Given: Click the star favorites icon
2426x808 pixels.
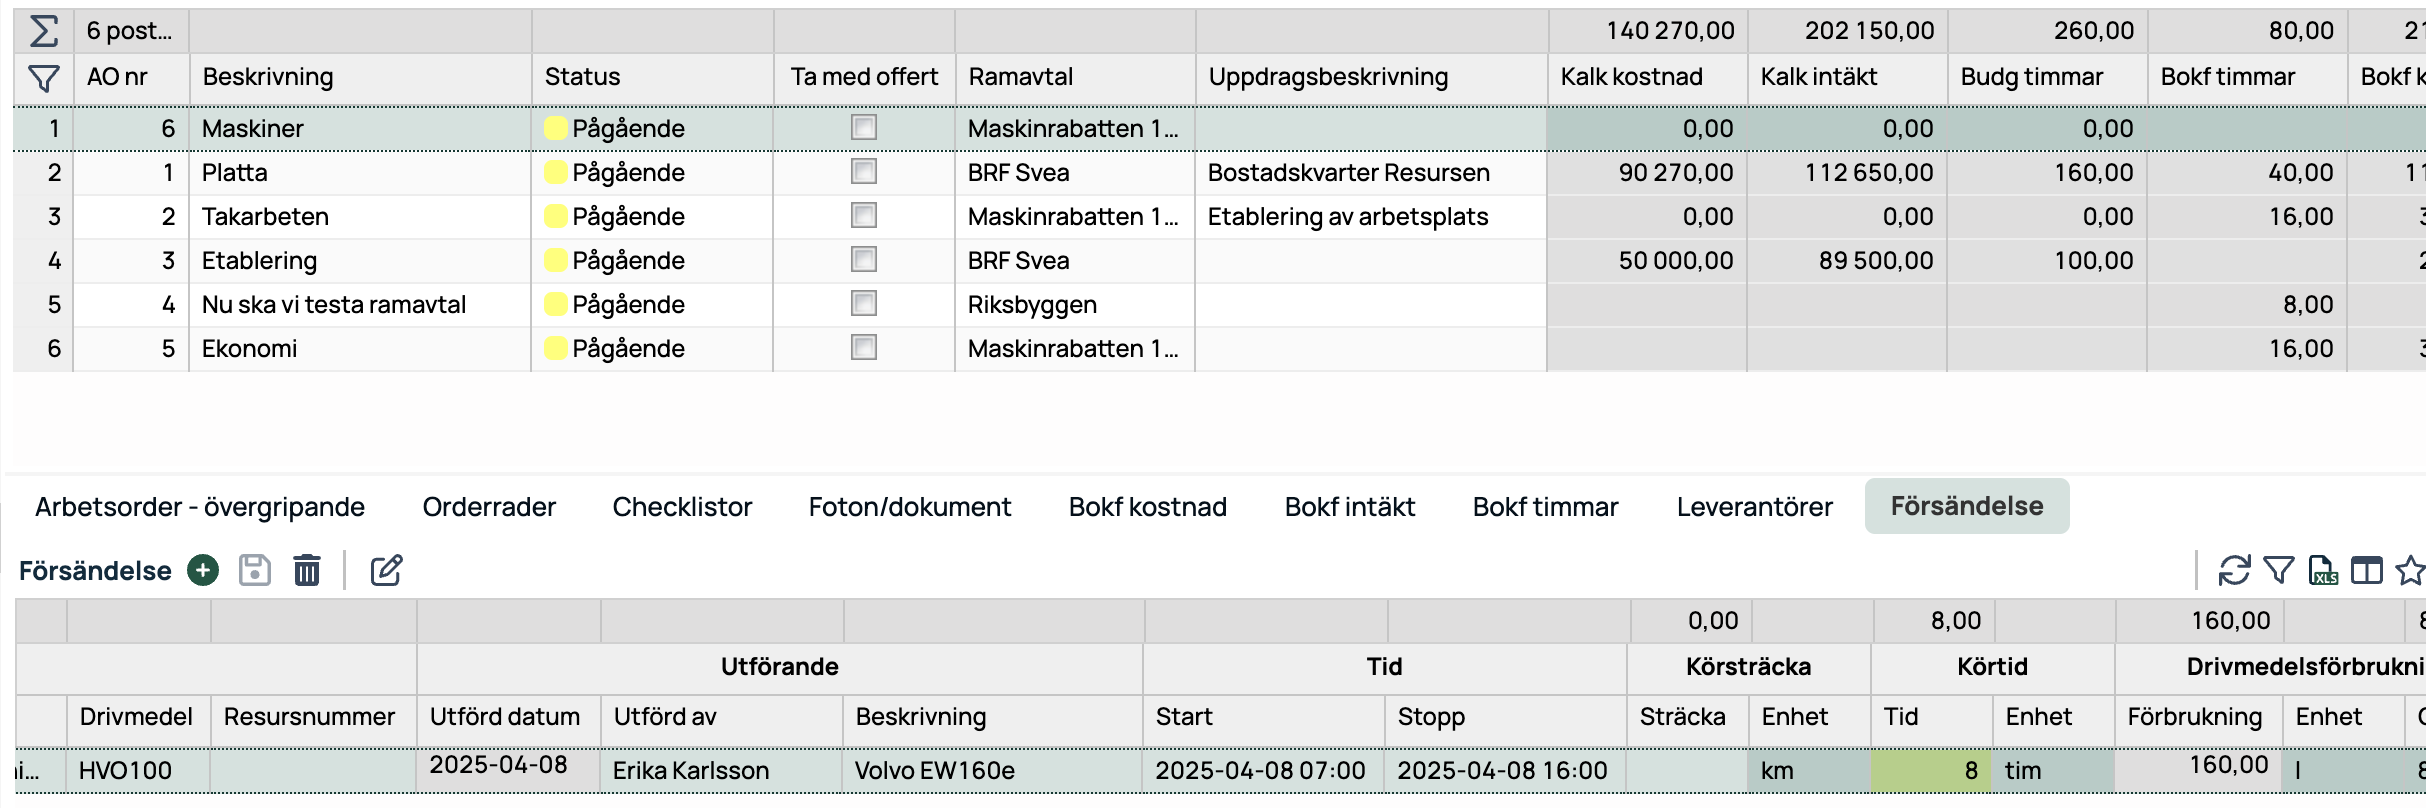Looking at the screenshot, I should pyautogui.click(x=2410, y=570).
